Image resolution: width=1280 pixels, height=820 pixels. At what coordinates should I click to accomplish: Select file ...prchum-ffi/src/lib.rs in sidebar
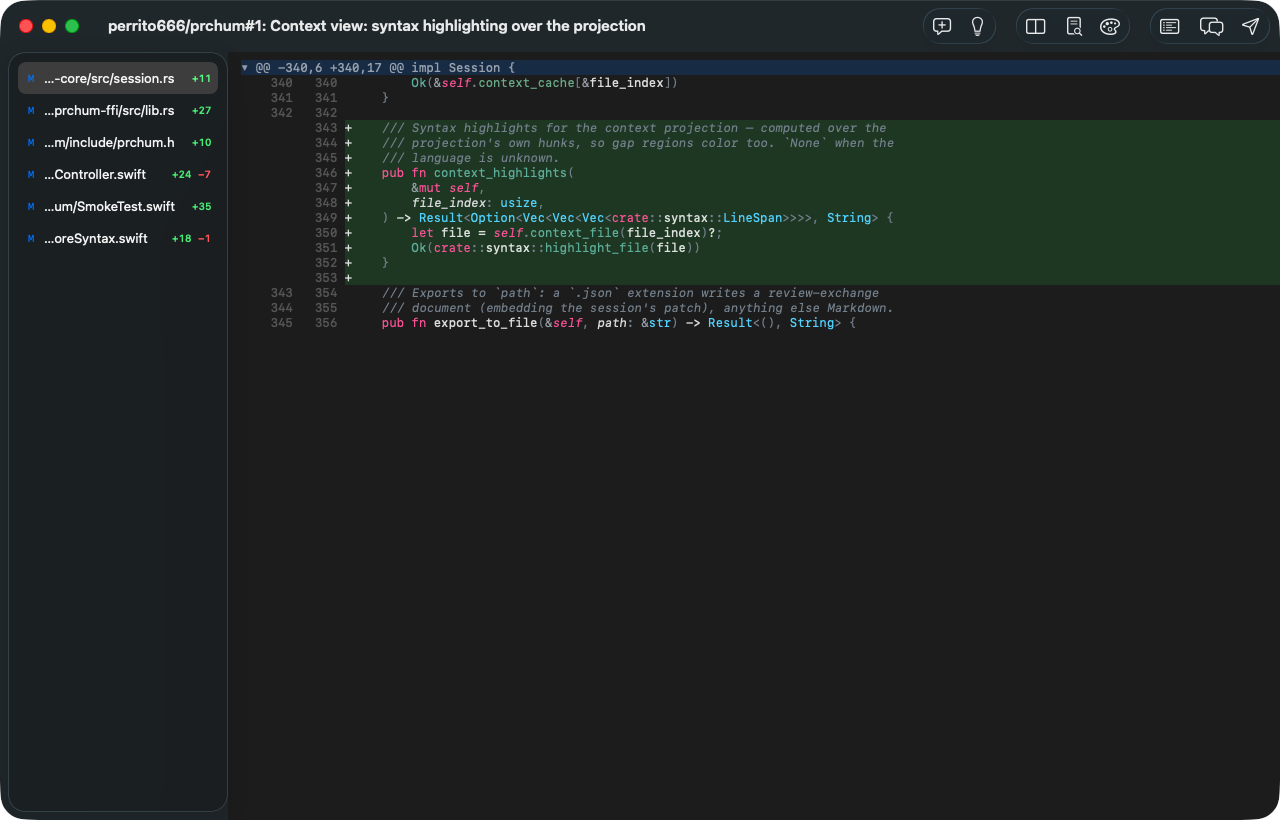(x=118, y=110)
